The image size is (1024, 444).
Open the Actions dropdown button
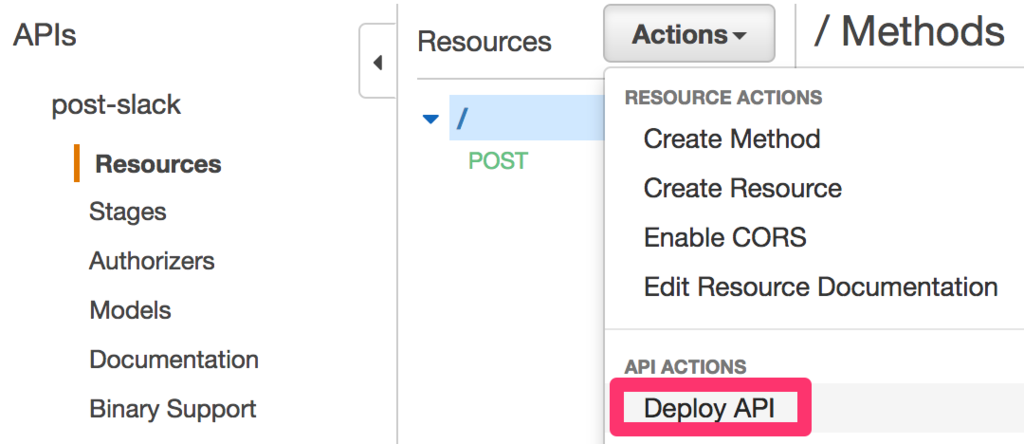(689, 34)
